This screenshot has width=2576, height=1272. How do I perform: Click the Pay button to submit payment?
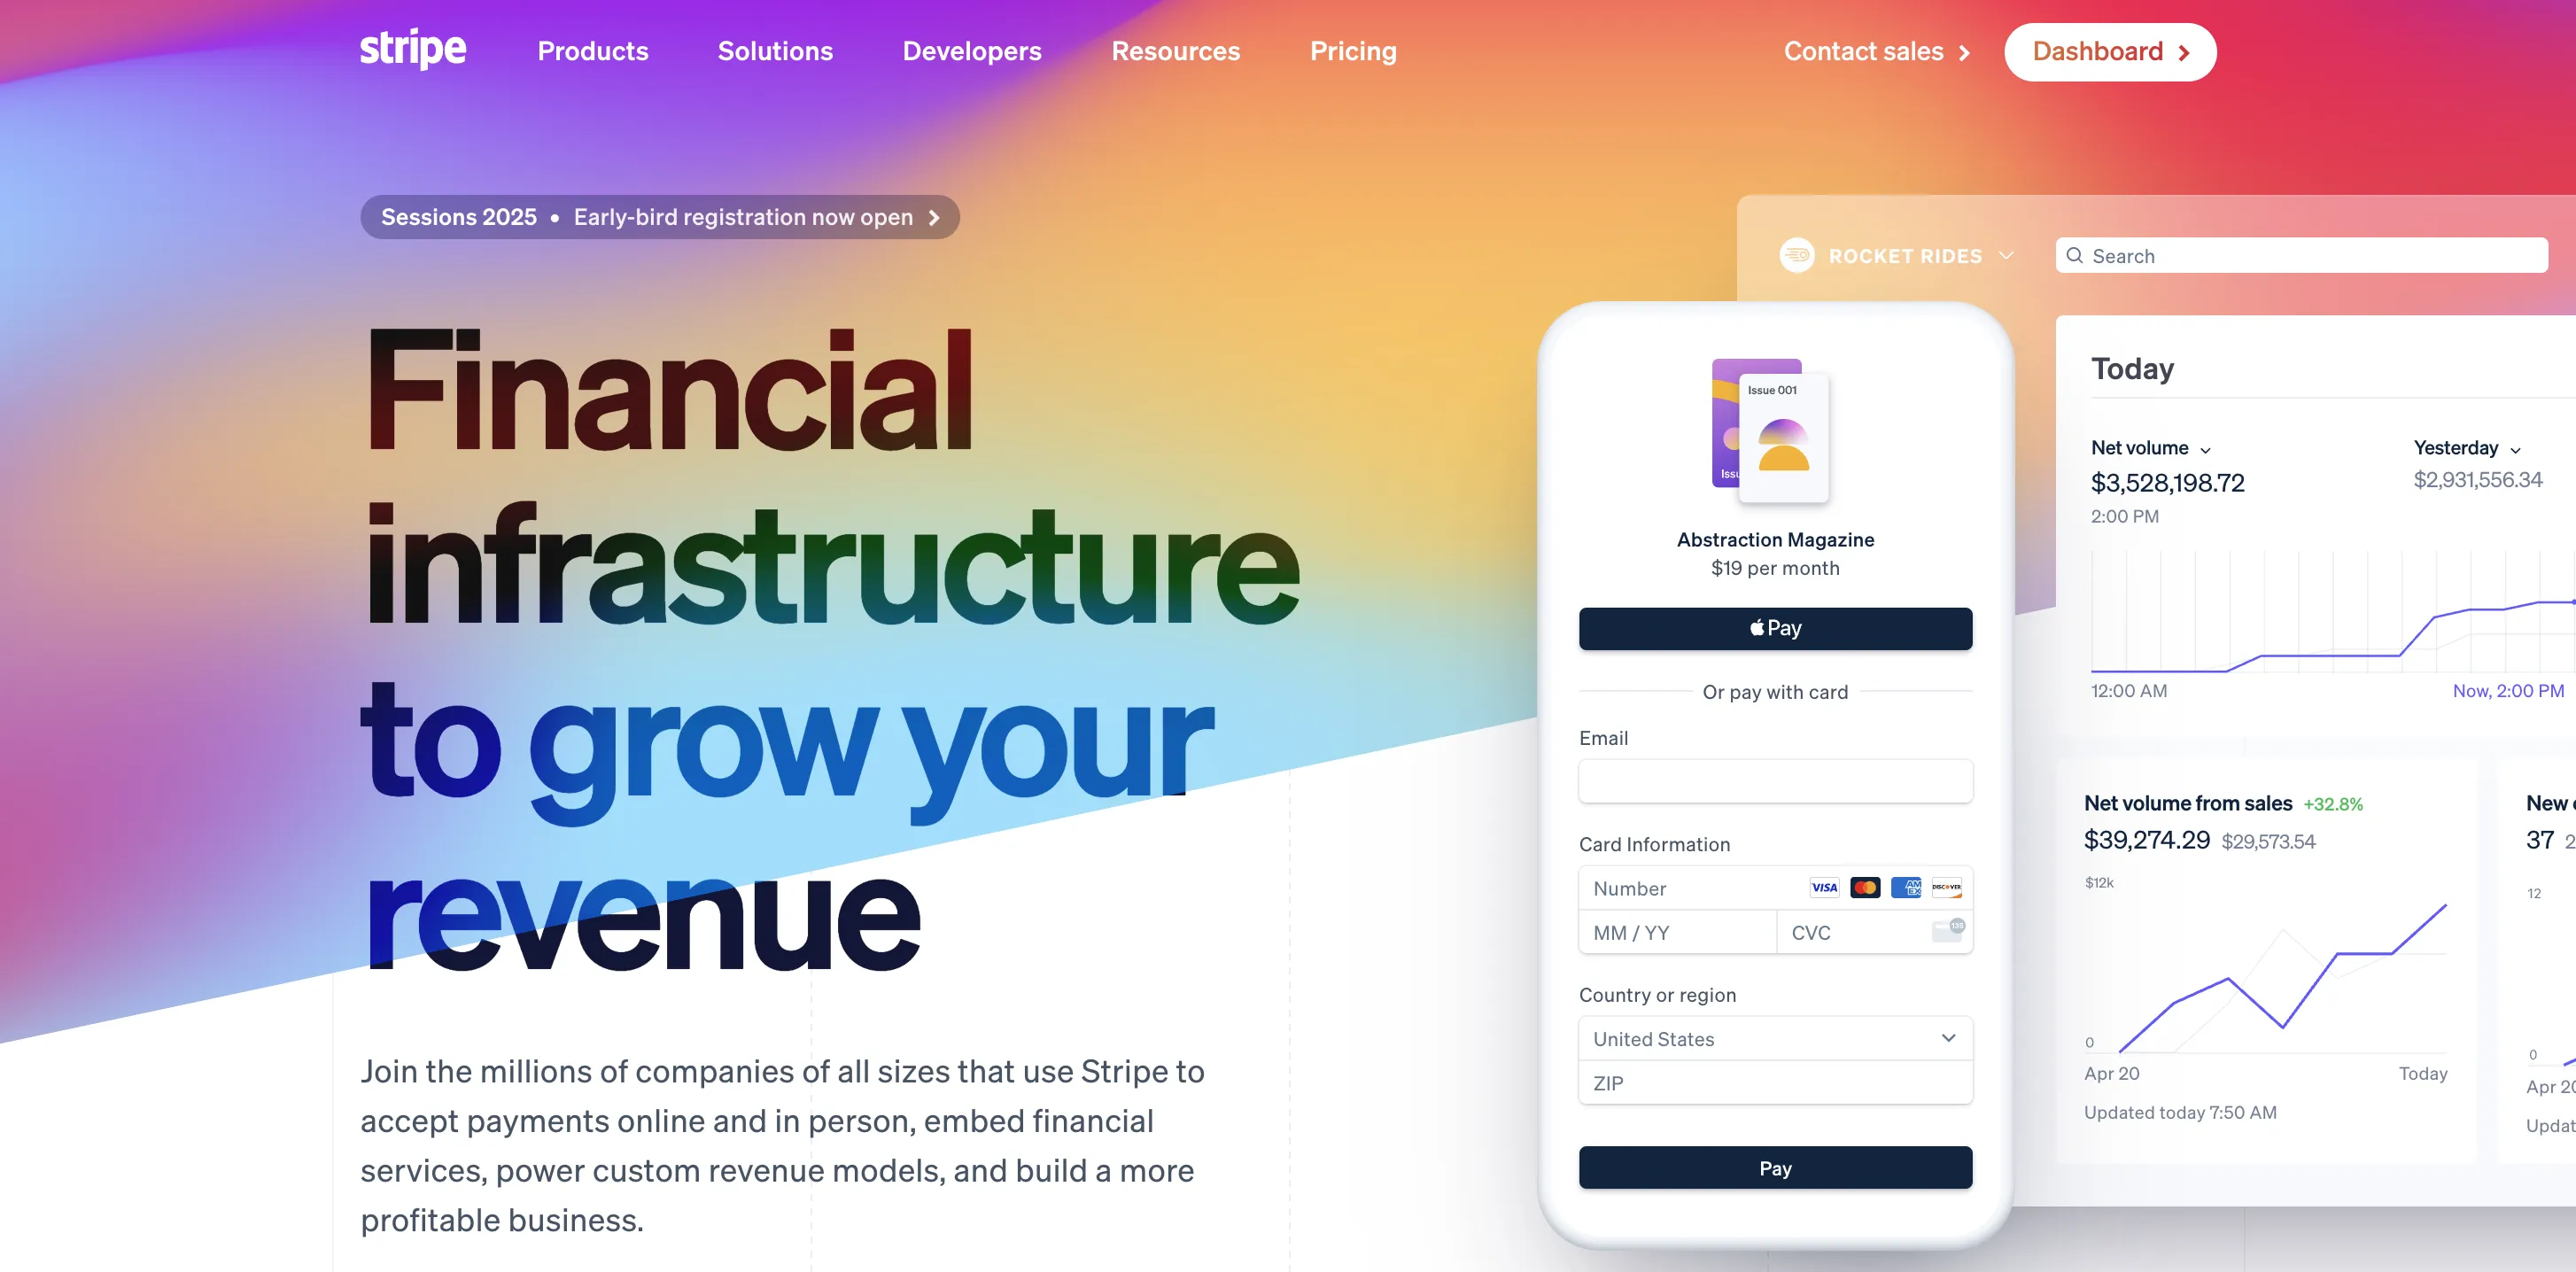1774,1167
